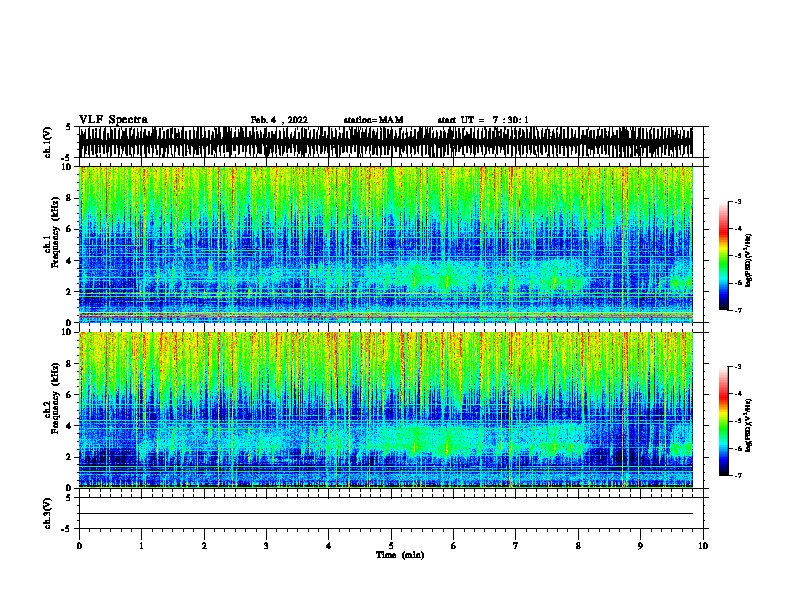
Task: Click the "3" tick on the time axis
Action: pyautogui.click(x=266, y=545)
